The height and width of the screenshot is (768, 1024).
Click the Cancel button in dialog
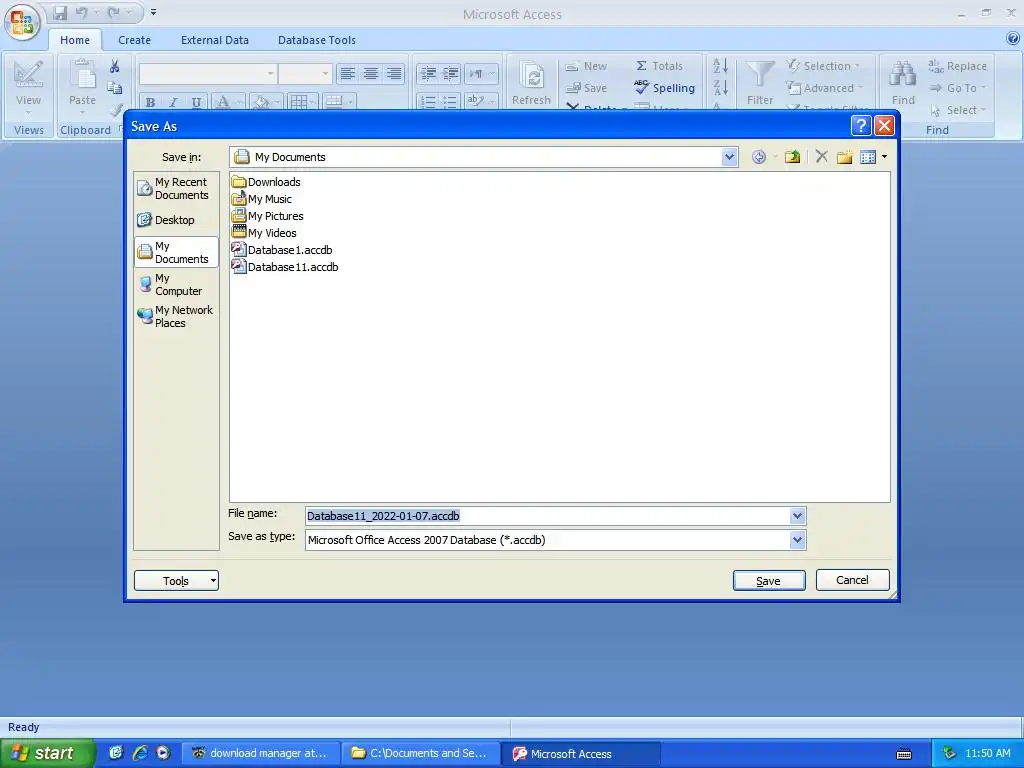[852, 580]
